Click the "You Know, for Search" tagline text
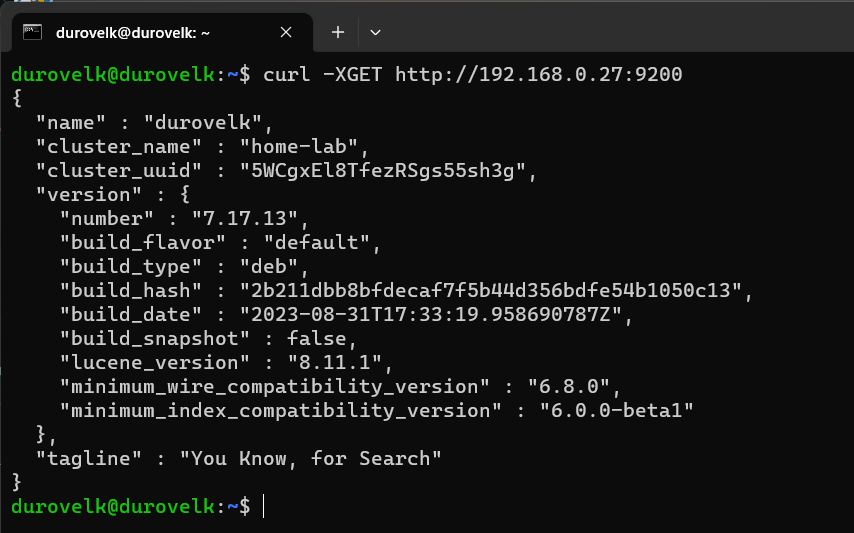This screenshot has width=854, height=533. (x=311, y=458)
